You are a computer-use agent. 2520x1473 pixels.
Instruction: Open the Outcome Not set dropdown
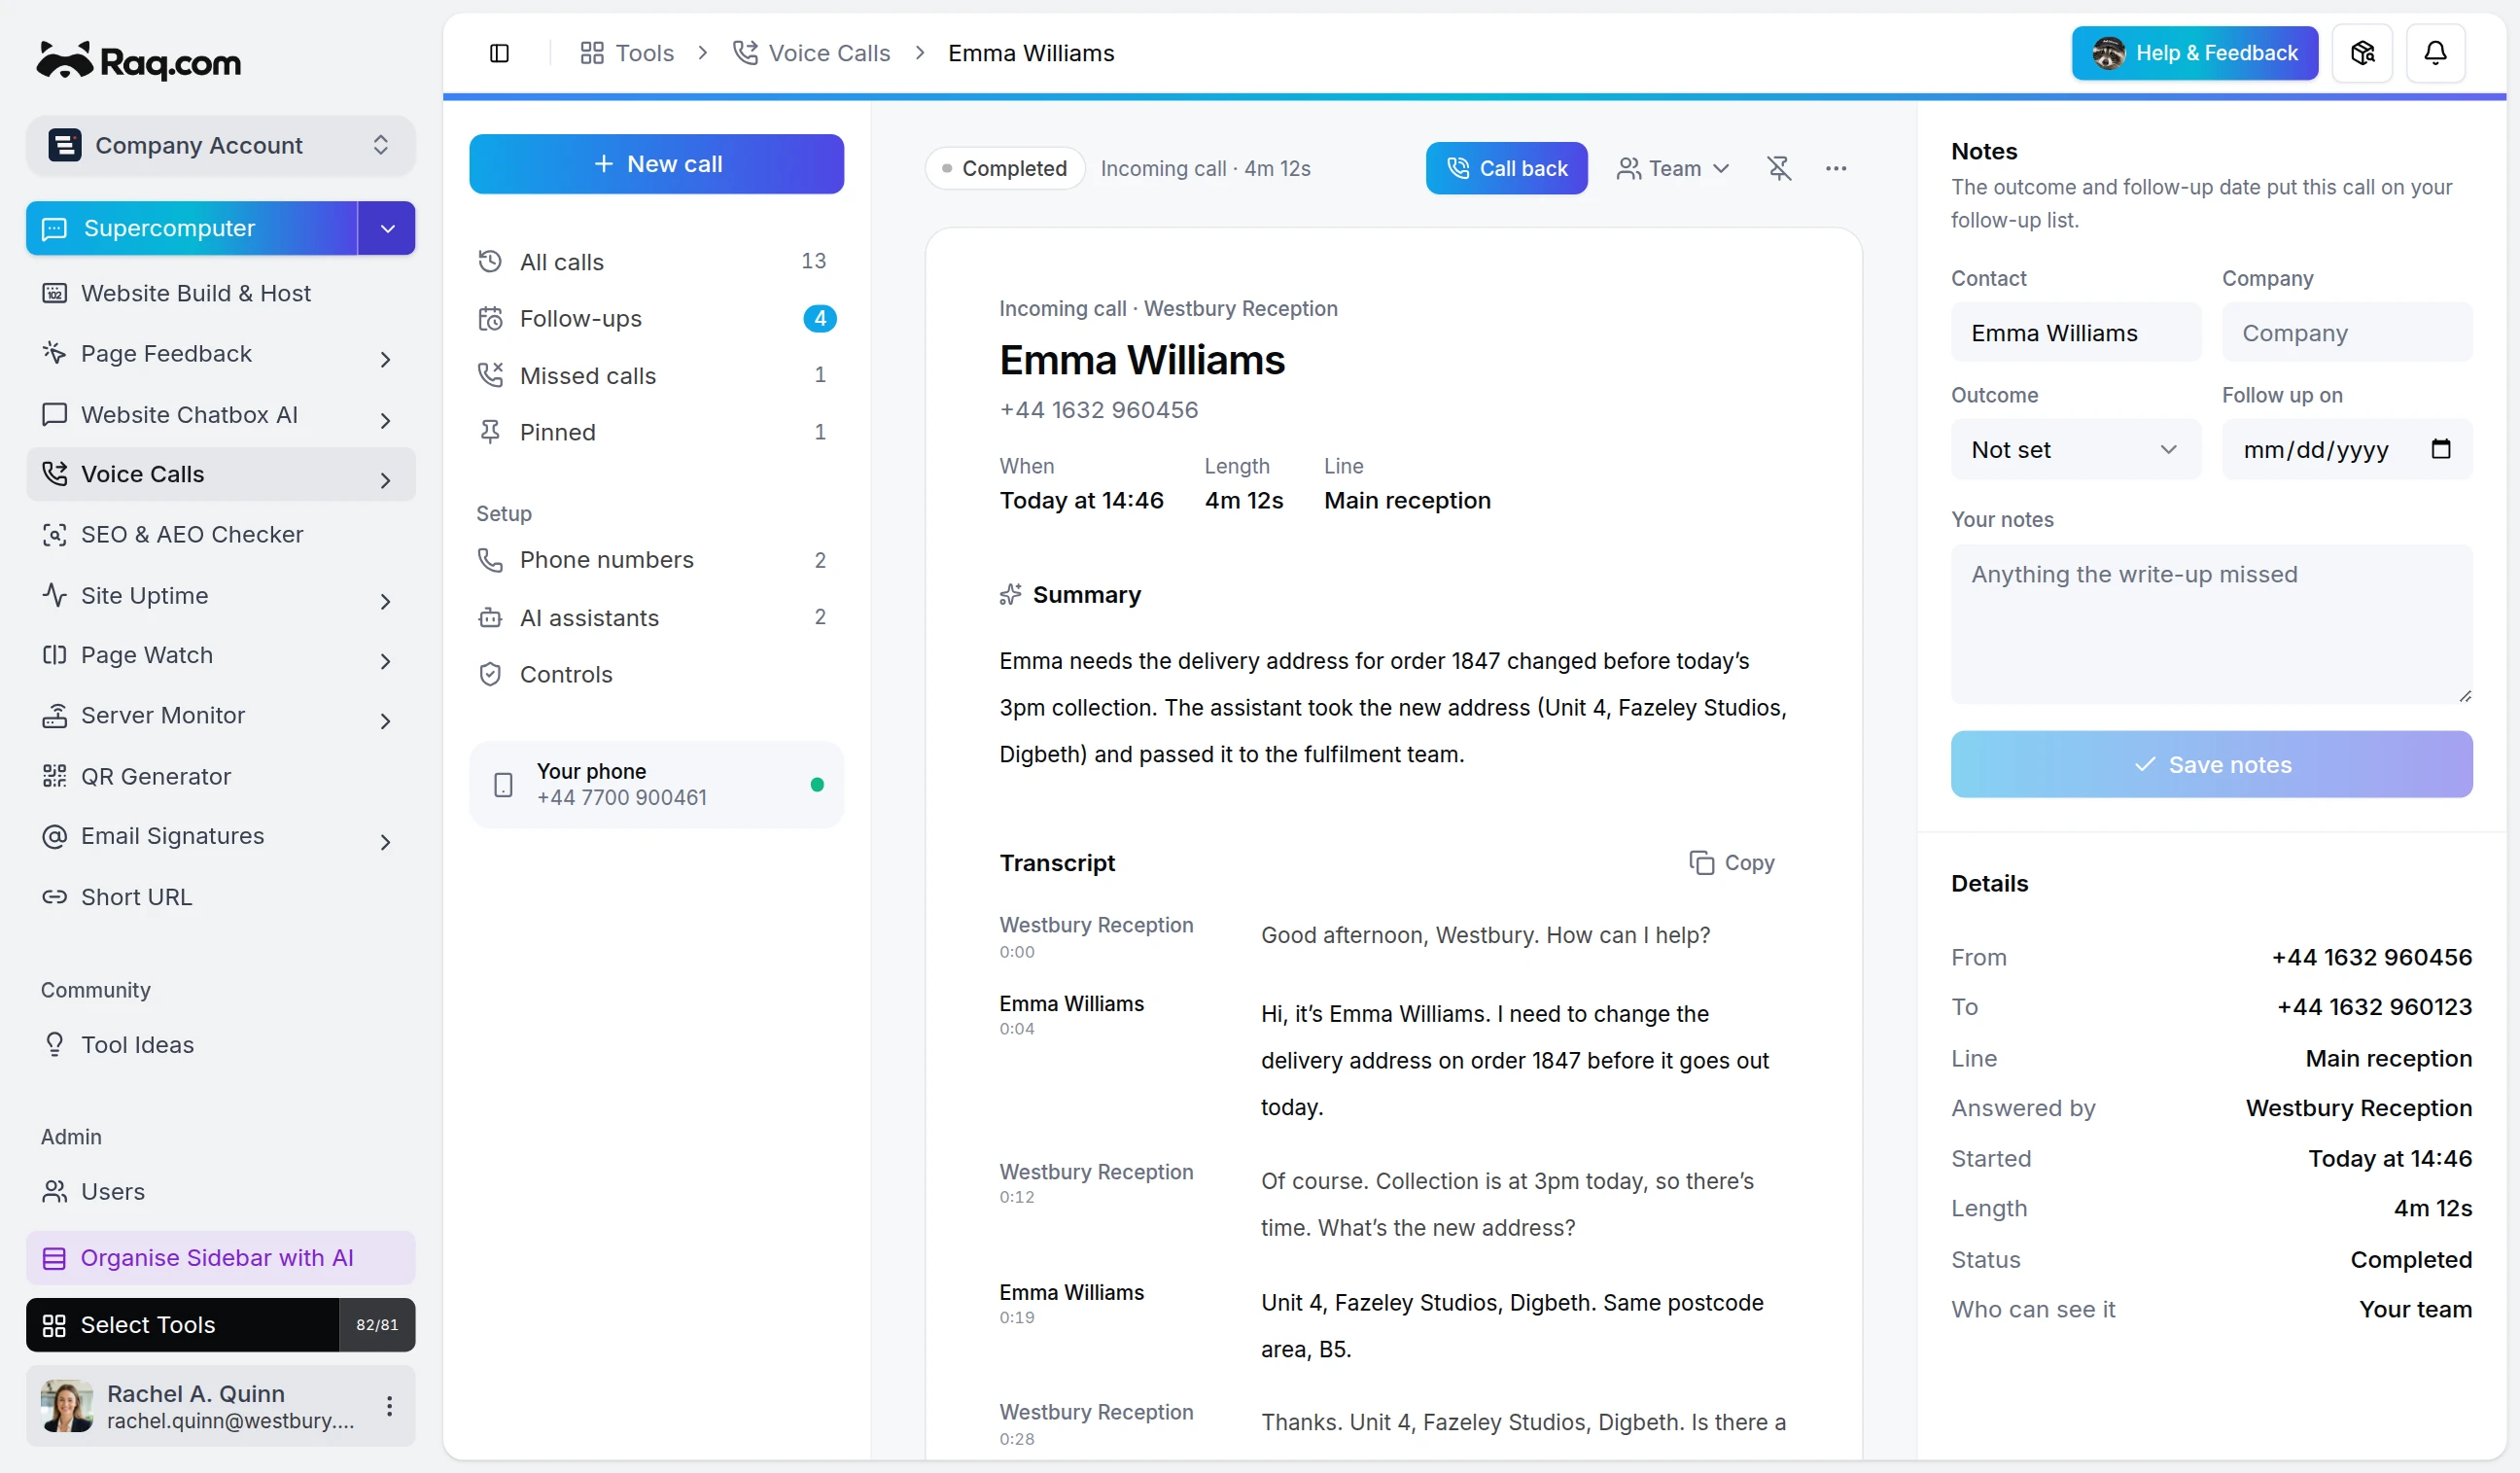2075,449
